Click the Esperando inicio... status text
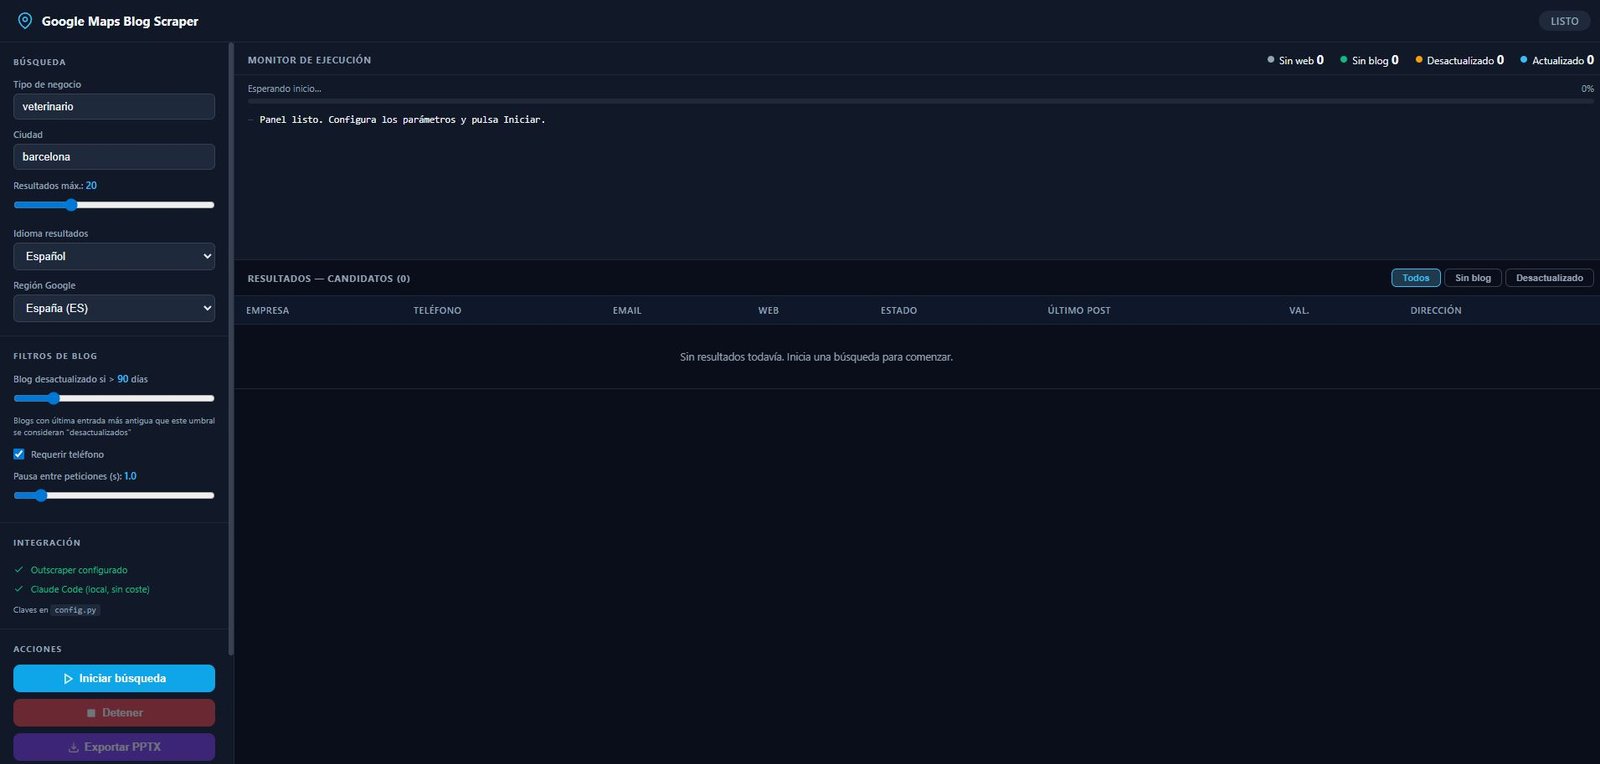 [285, 89]
